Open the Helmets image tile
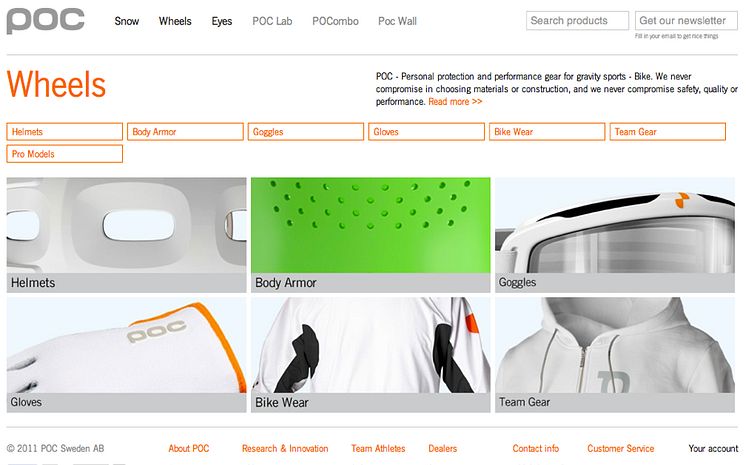The width and height of the screenshot is (746, 465). 127,235
